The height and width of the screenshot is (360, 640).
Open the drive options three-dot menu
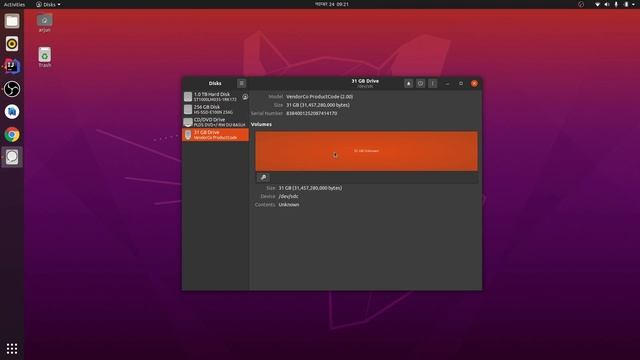[x=433, y=83]
